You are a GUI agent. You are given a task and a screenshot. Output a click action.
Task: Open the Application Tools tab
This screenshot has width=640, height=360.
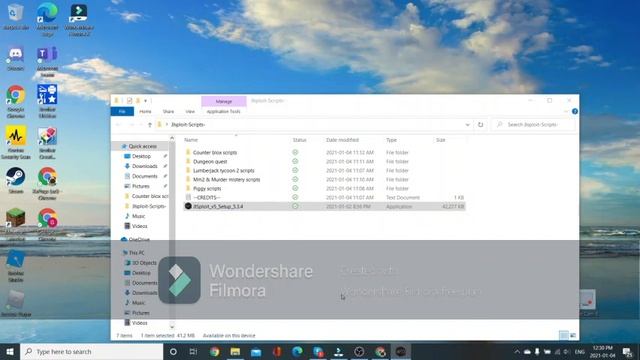point(223,111)
